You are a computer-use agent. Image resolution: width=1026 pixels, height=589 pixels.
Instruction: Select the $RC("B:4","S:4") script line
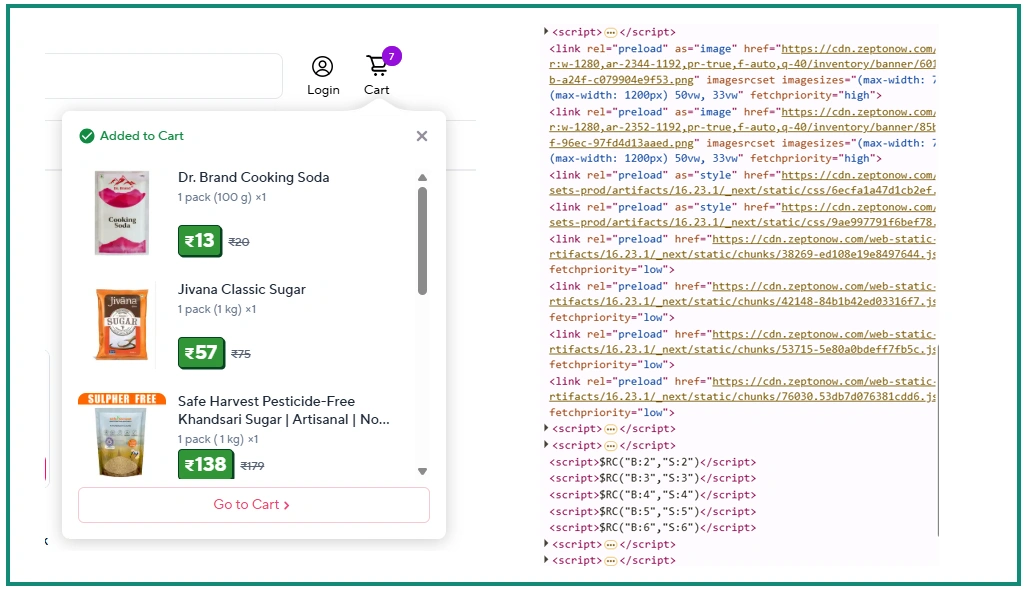point(652,495)
